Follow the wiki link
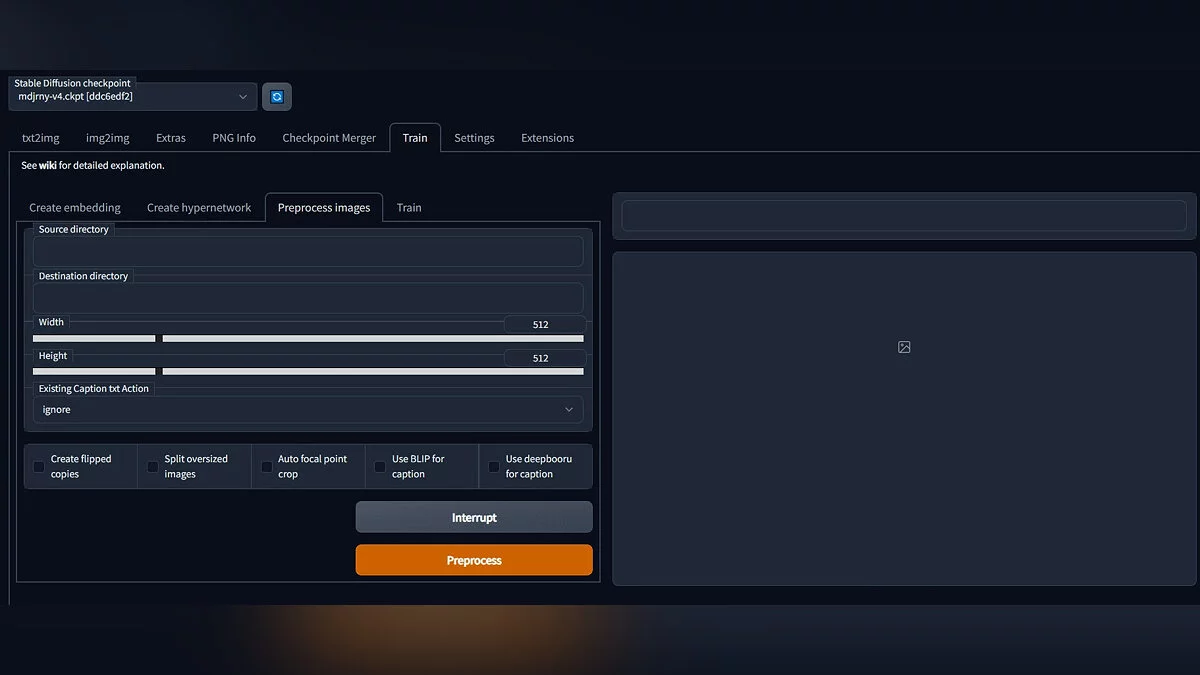 (x=47, y=166)
